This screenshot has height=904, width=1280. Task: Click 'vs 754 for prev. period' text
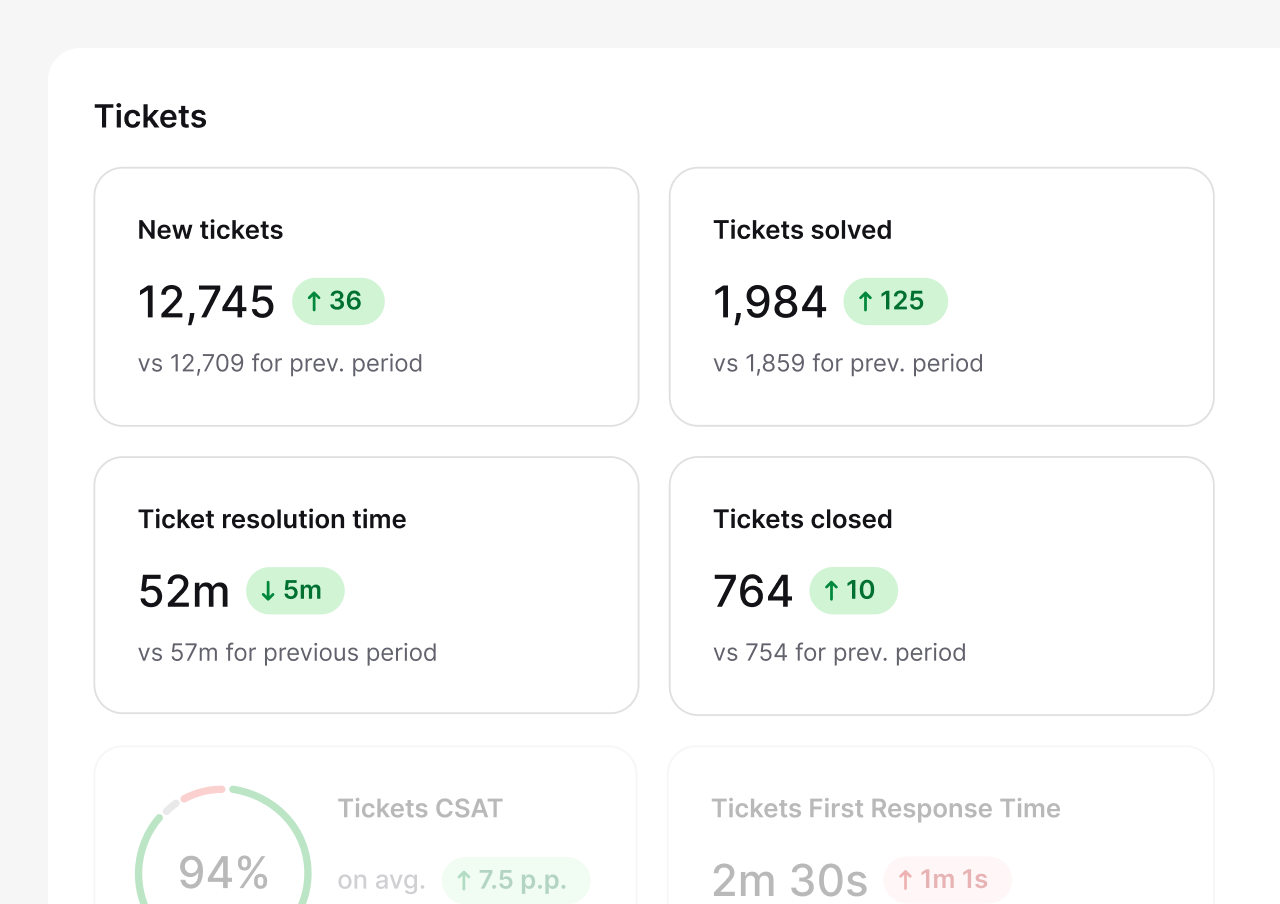pos(839,653)
